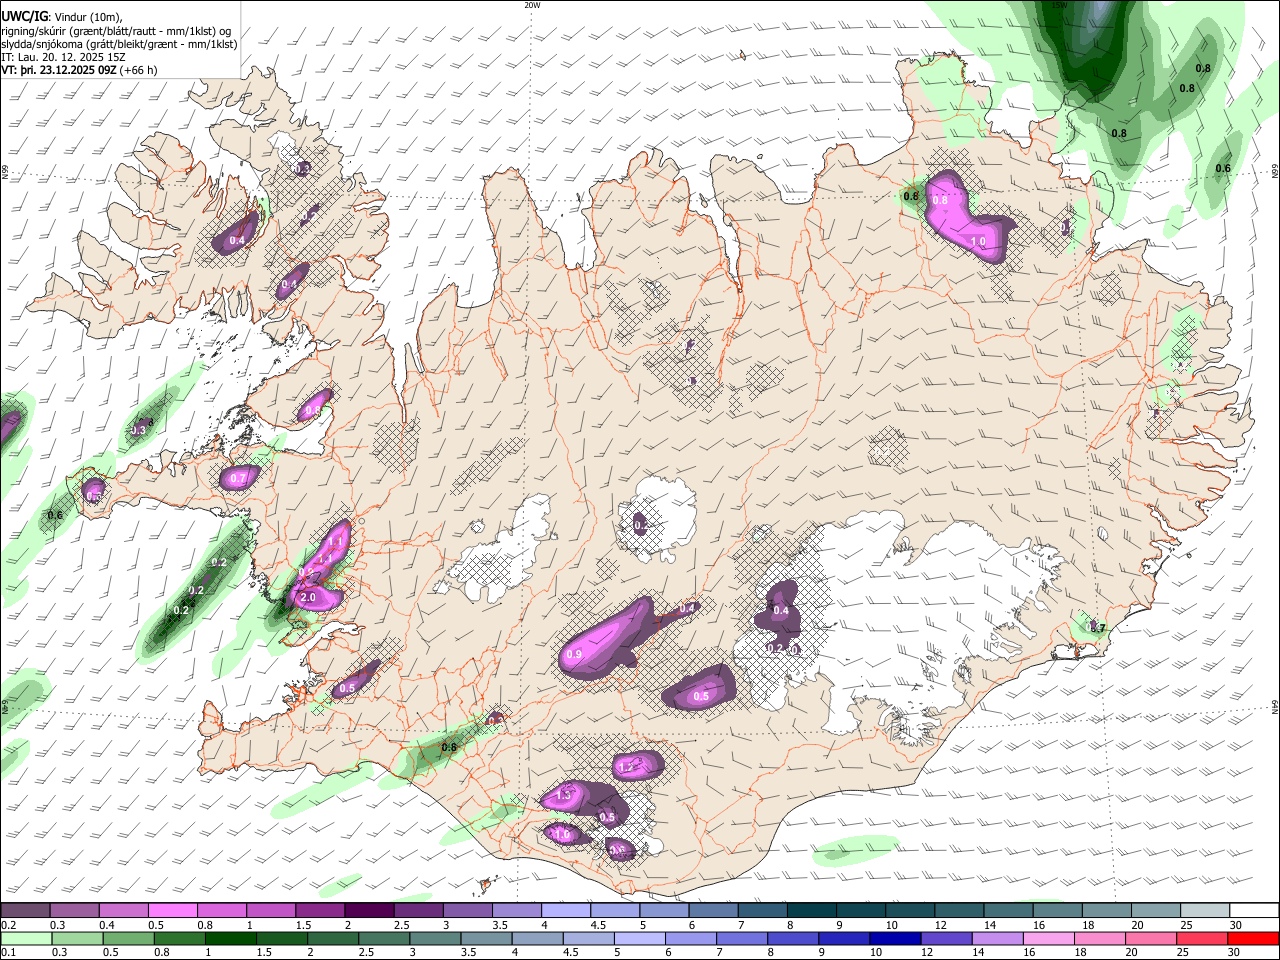The image size is (1280, 960).
Task: Click the '20' label in bottom legend row
Action: click(x=1132, y=953)
